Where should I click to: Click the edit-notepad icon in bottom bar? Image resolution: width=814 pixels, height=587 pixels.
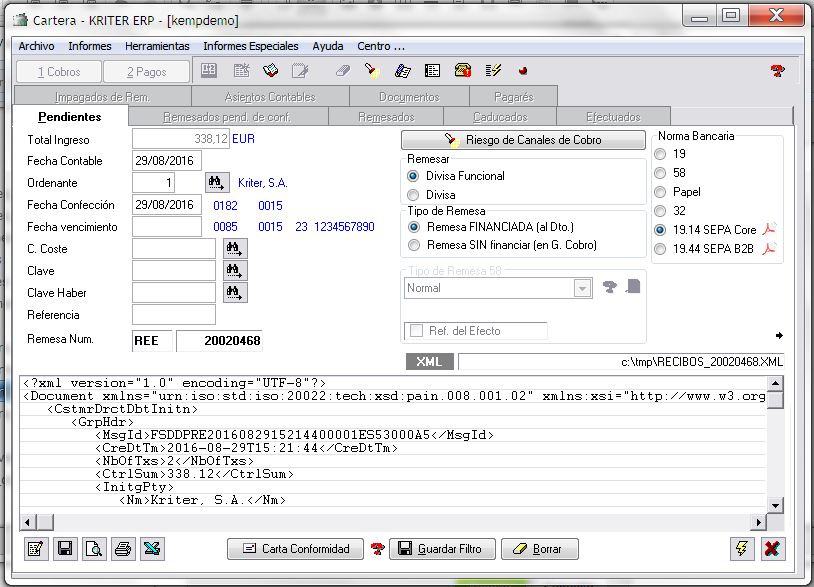click(36, 549)
